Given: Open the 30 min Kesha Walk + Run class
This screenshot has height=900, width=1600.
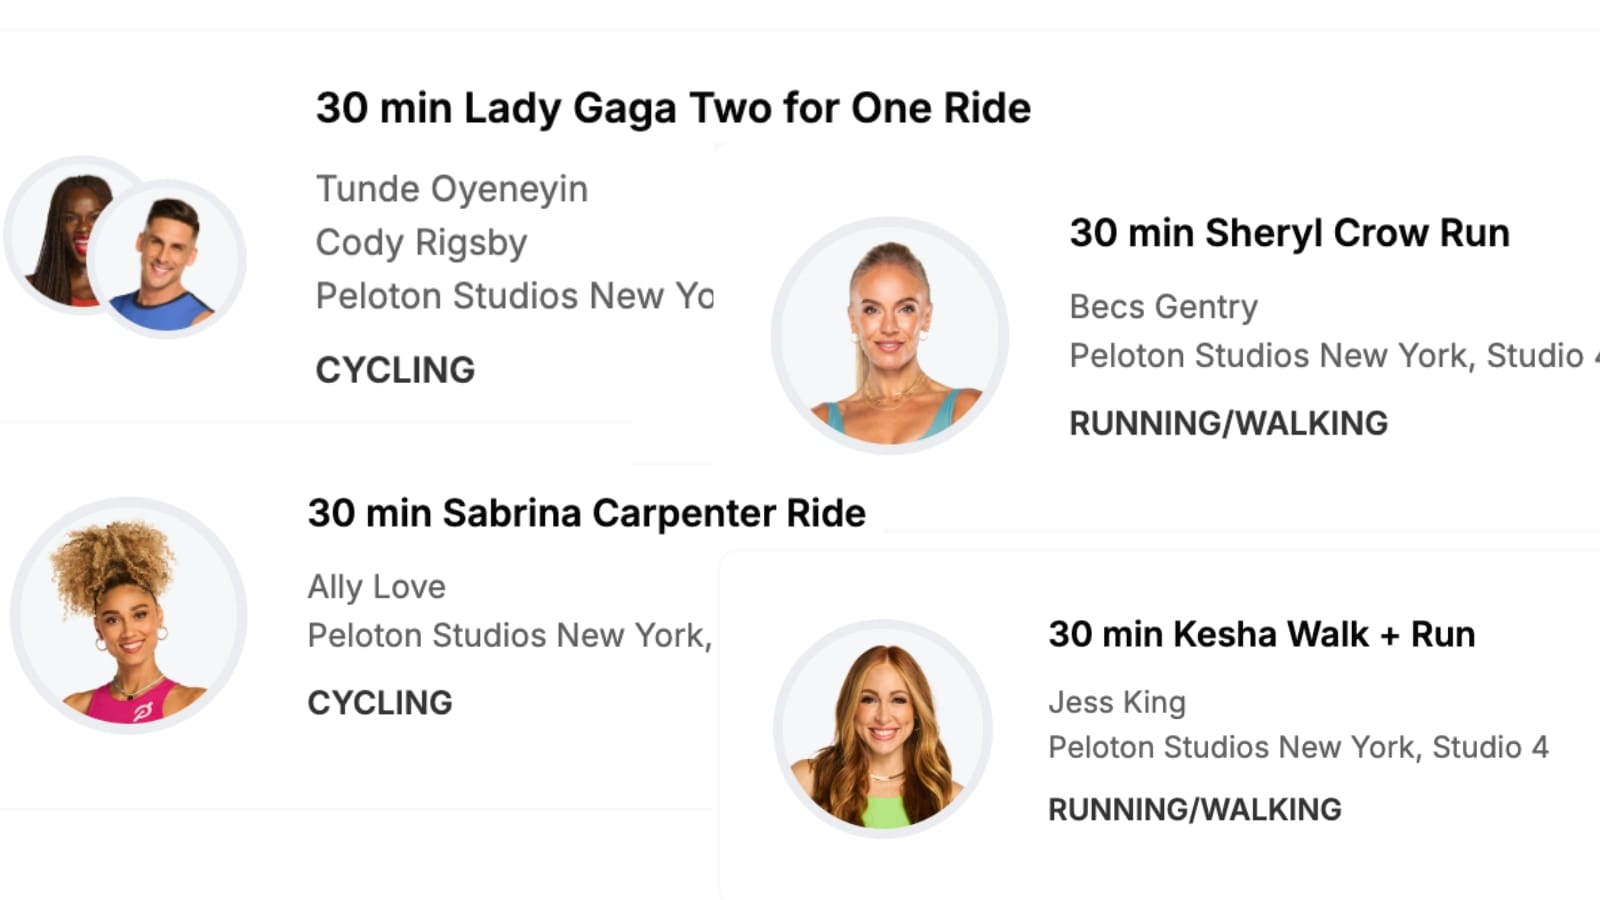Looking at the screenshot, I should coord(1261,634).
